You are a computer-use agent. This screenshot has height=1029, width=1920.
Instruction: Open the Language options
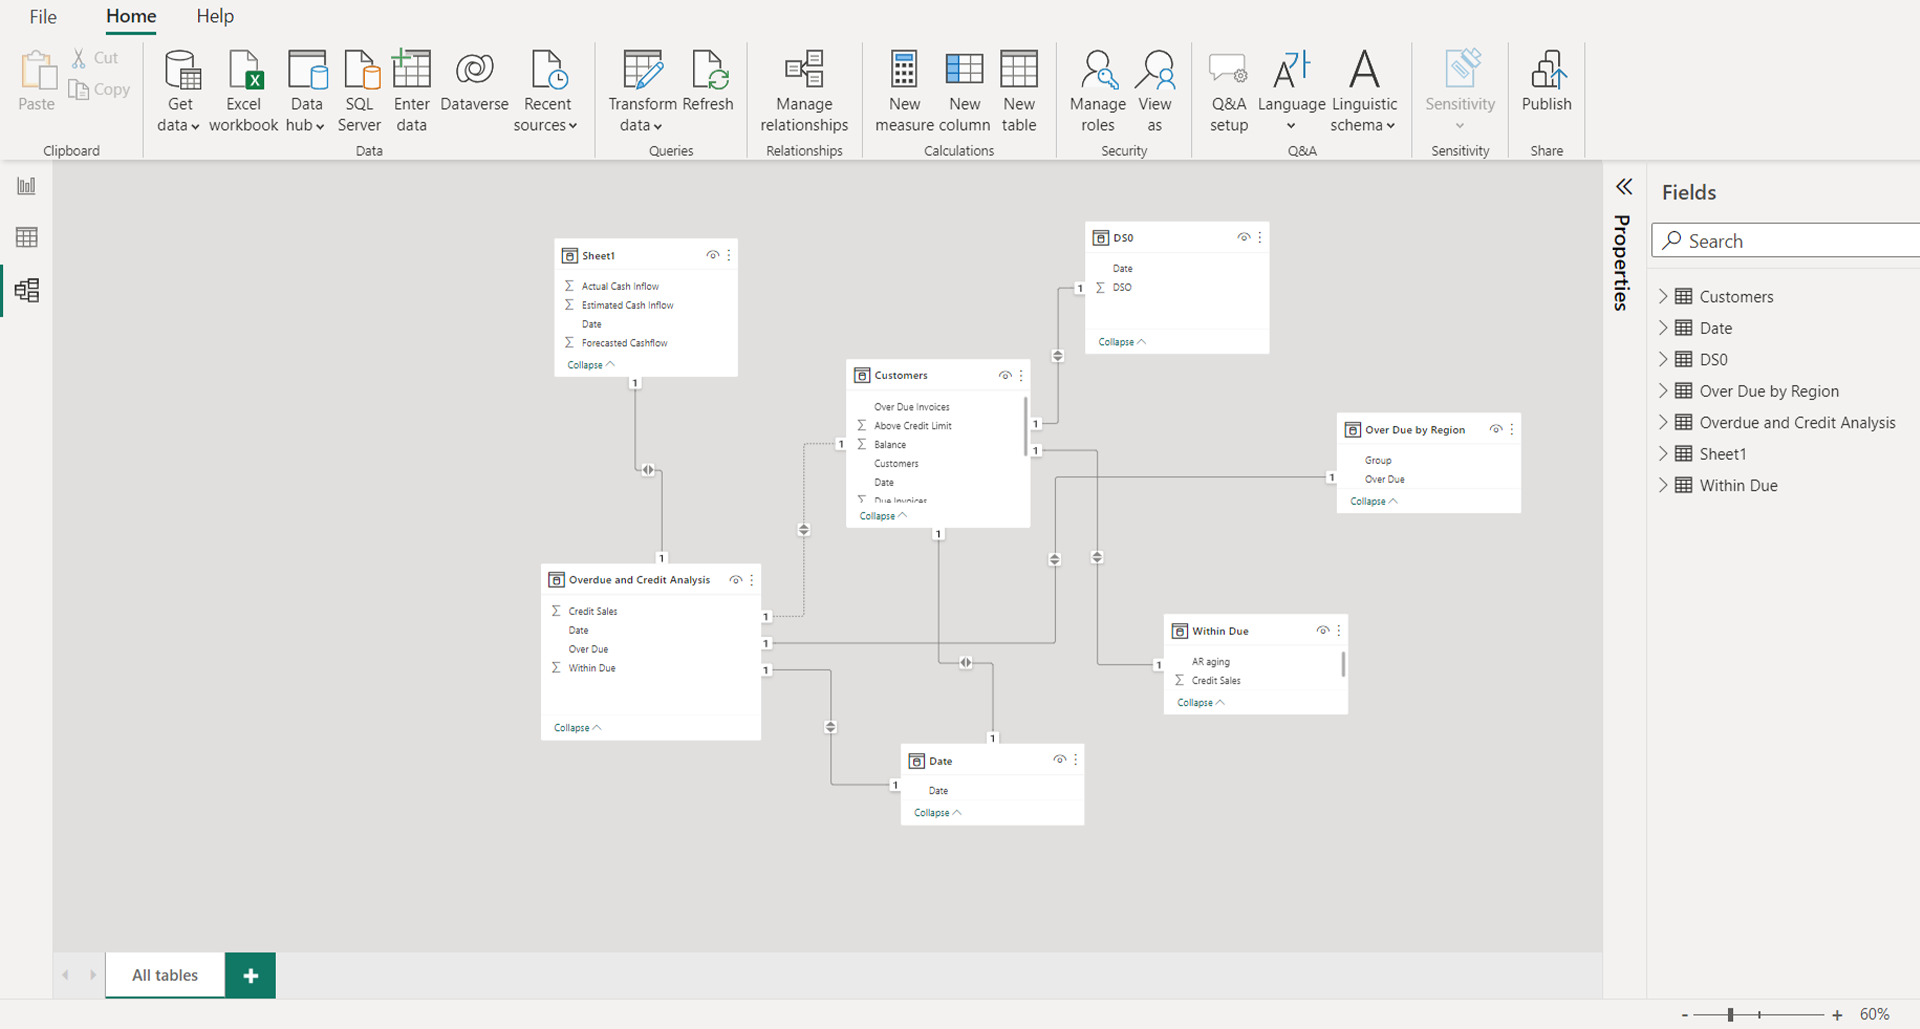pyautogui.click(x=1291, y=91)
